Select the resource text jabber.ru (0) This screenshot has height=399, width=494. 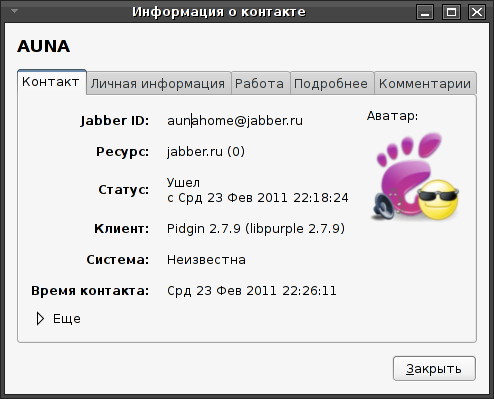tap(206, 152)
